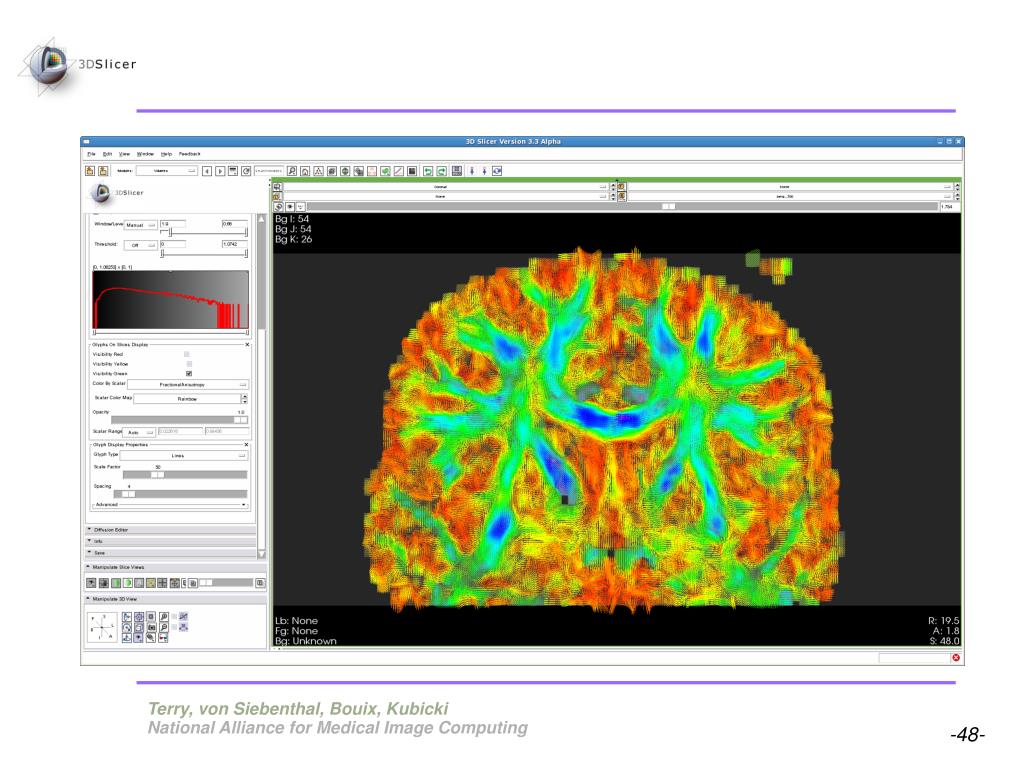Click the load scene icon at toolbar start

90,171
